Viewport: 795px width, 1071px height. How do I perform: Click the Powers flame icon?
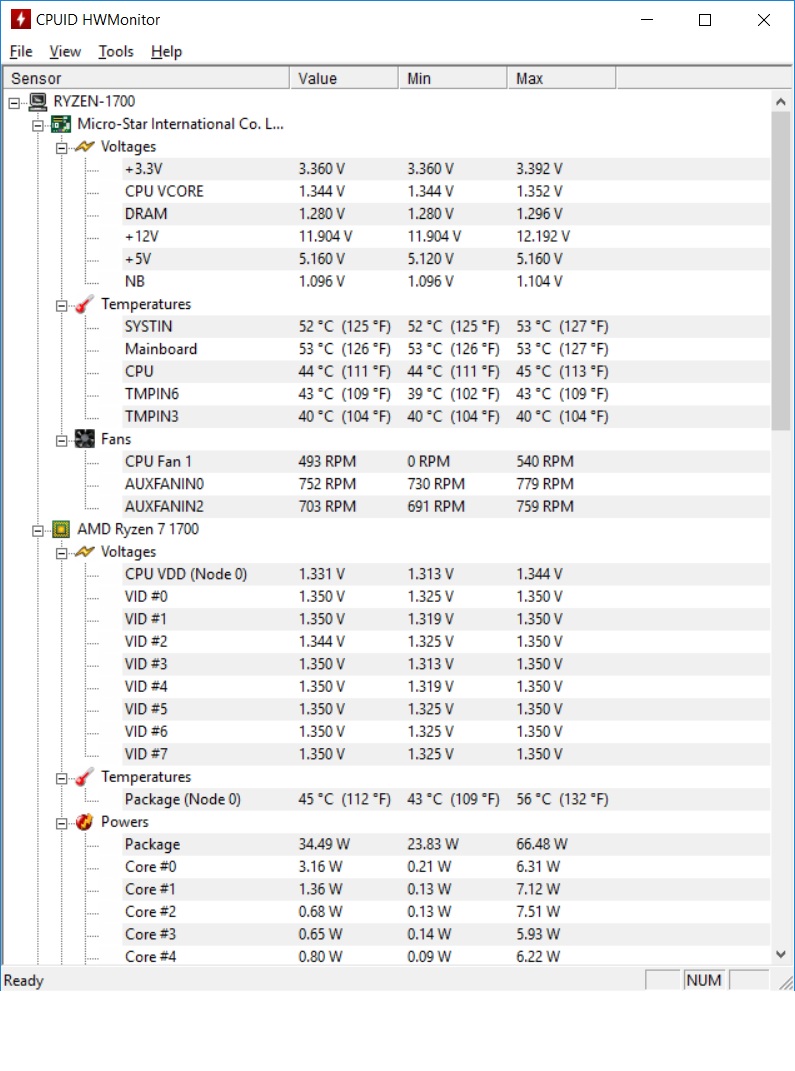(x=85, y=822)
